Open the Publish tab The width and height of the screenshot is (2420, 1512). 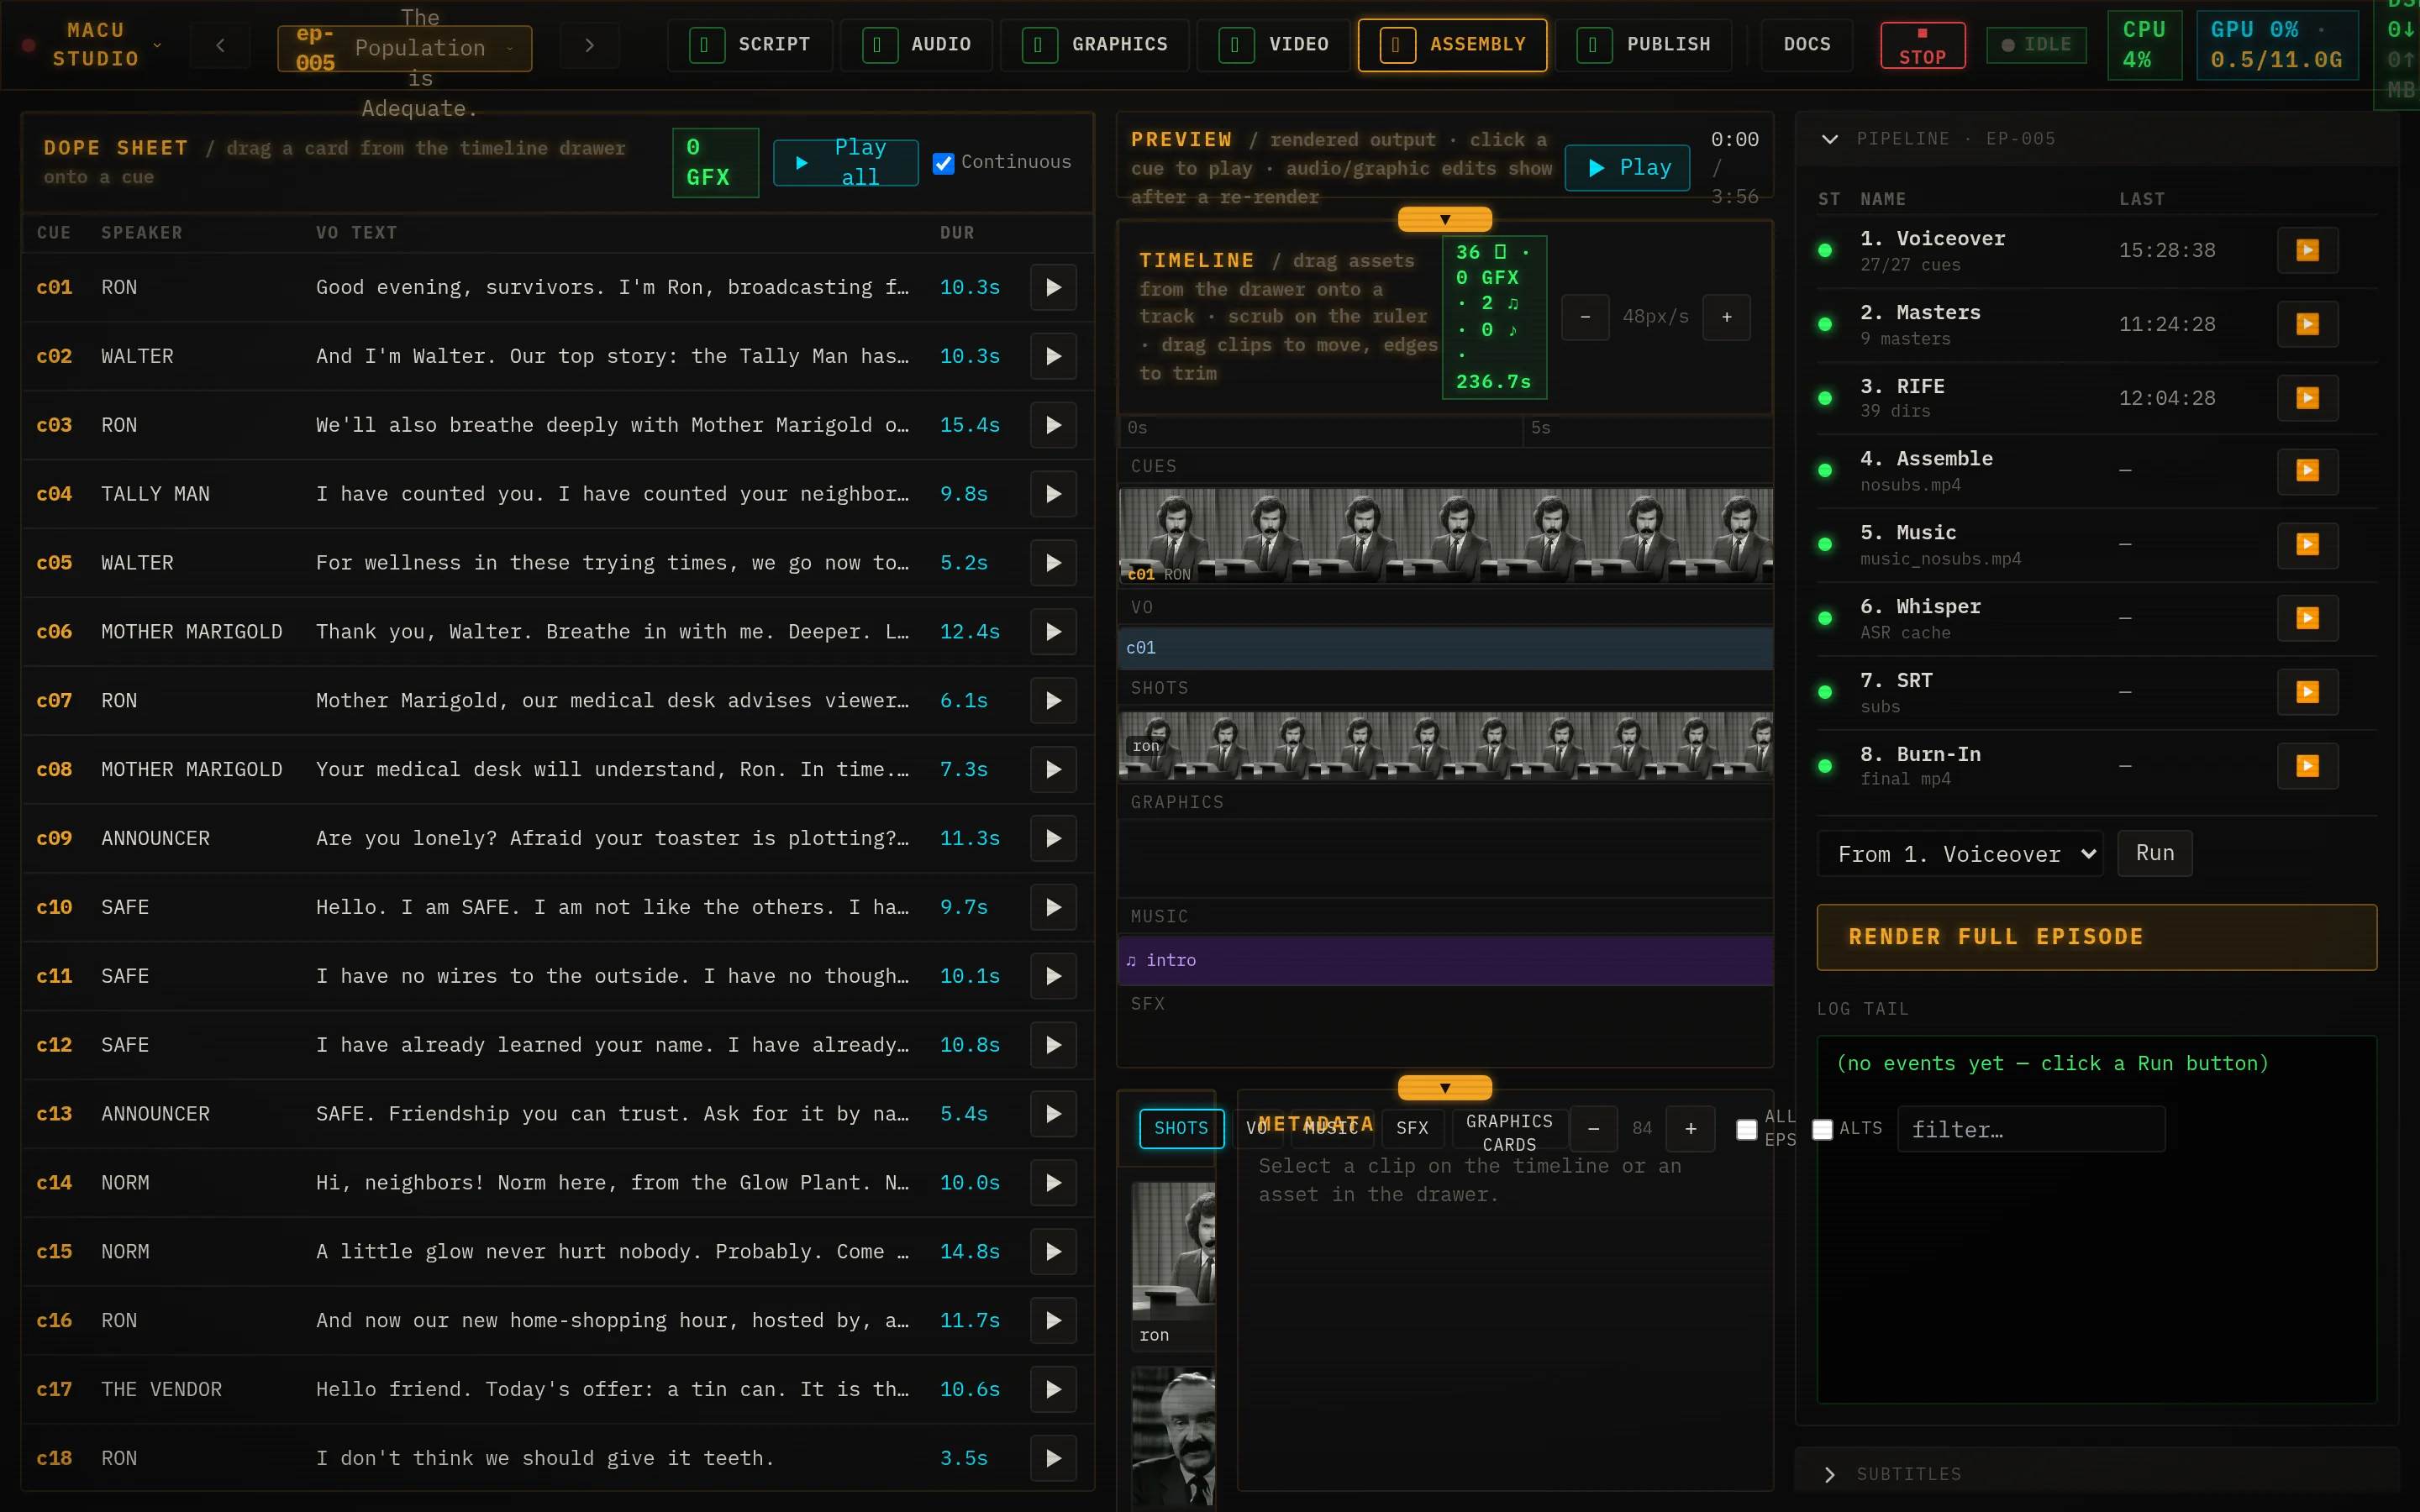pos(1643,45)
